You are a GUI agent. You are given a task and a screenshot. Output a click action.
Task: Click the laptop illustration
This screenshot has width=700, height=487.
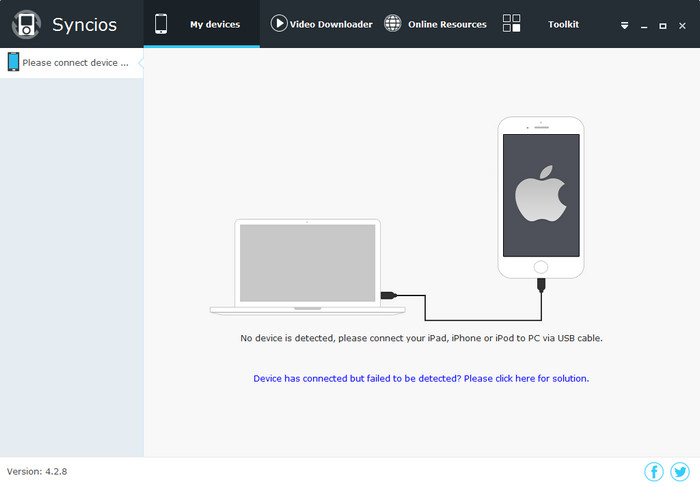click(x=307, y=265)
